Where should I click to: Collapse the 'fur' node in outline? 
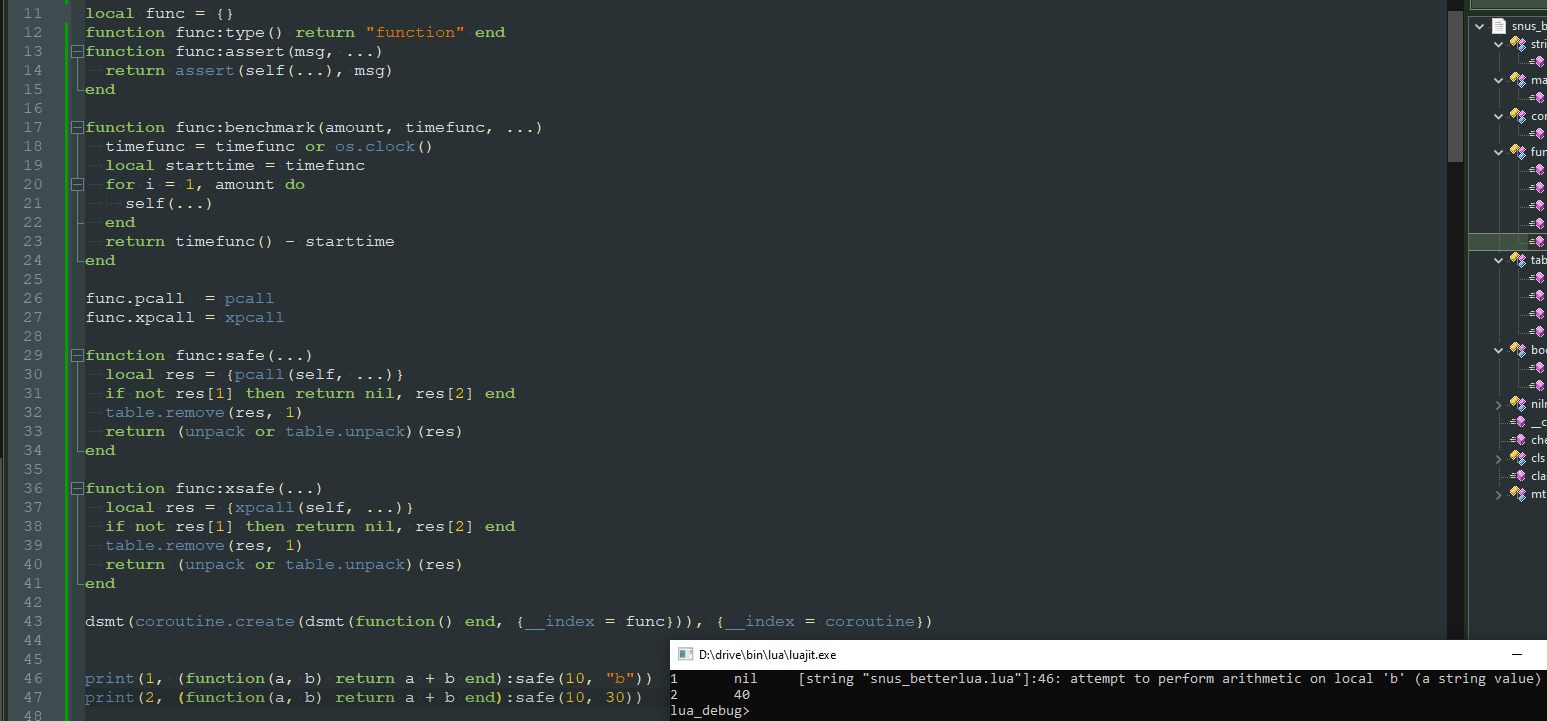1498,152
